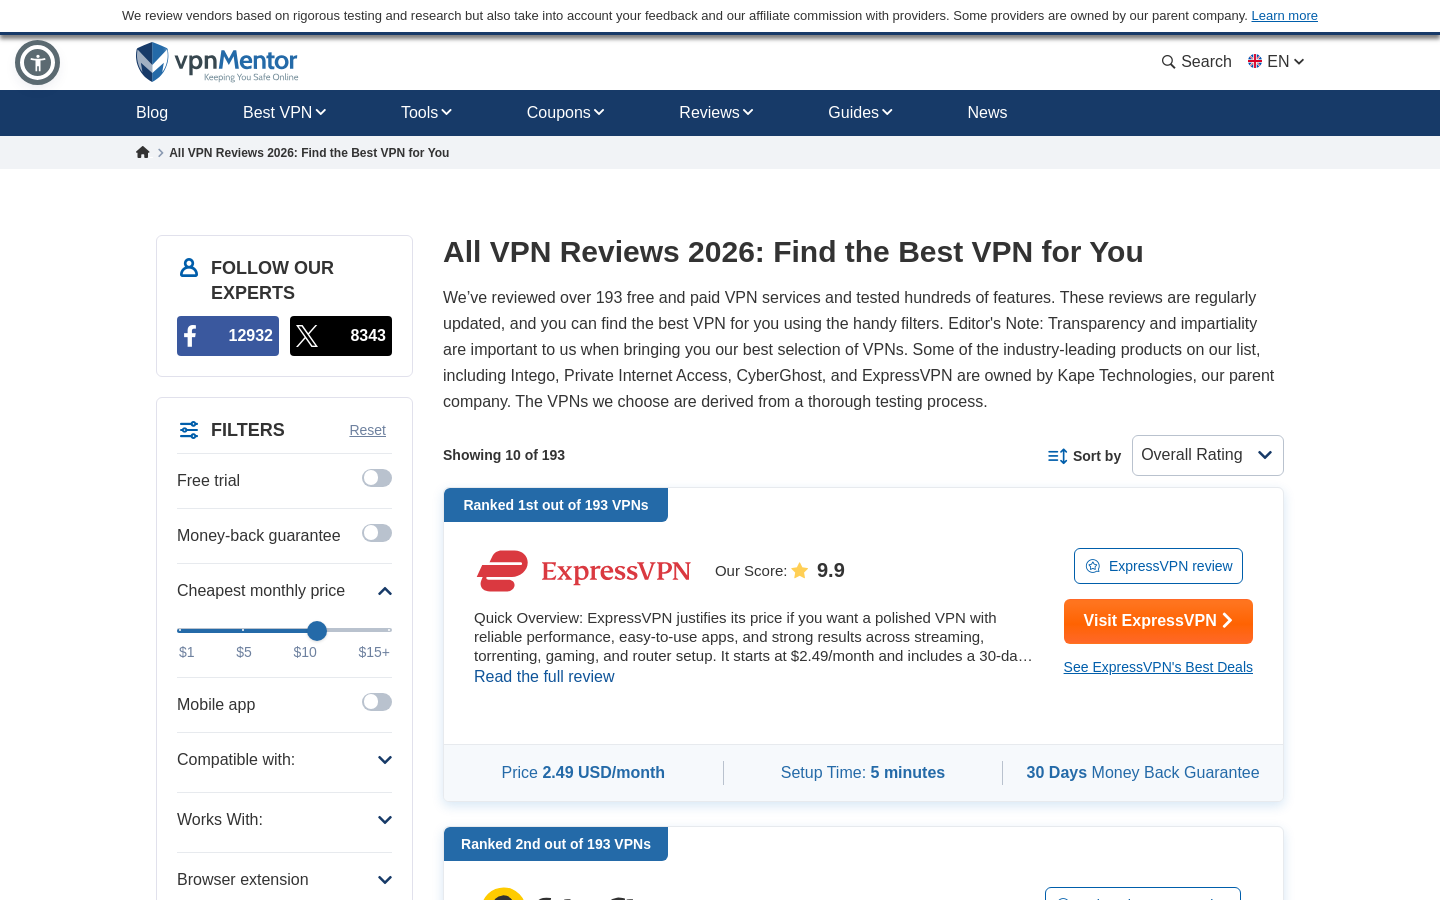Viewport: 1440px width, 900px height.
Task: Expand the Works With filter
Action: pos(385,820)
